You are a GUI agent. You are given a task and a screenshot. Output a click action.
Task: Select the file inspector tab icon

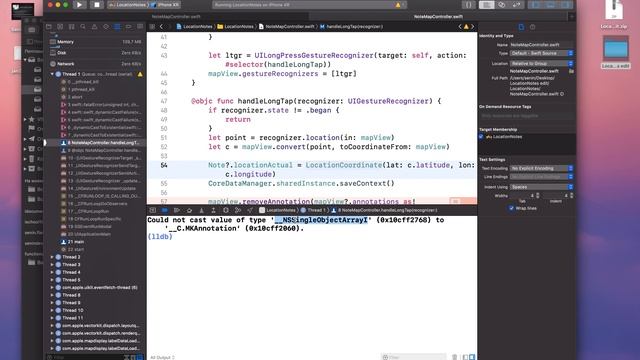[x=521, y=27]
